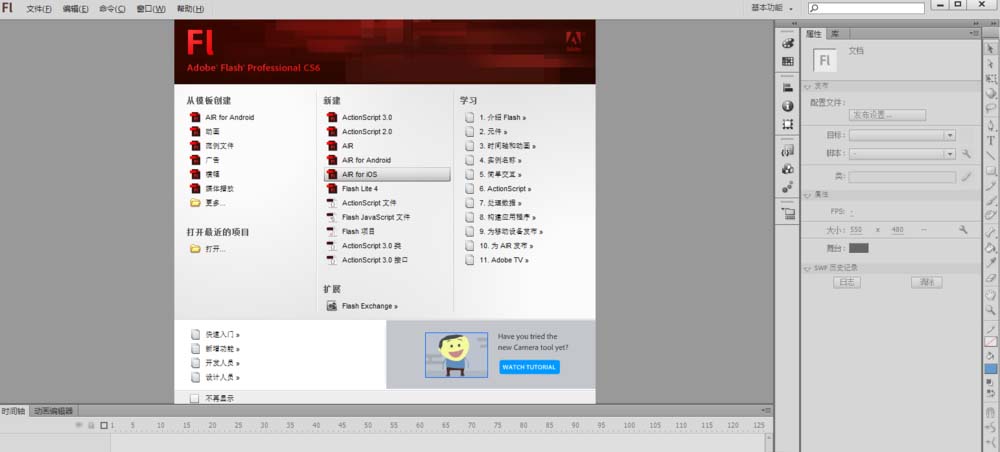Select the Pen tool
Screen dimensions: 1000x452
(990, 126)
